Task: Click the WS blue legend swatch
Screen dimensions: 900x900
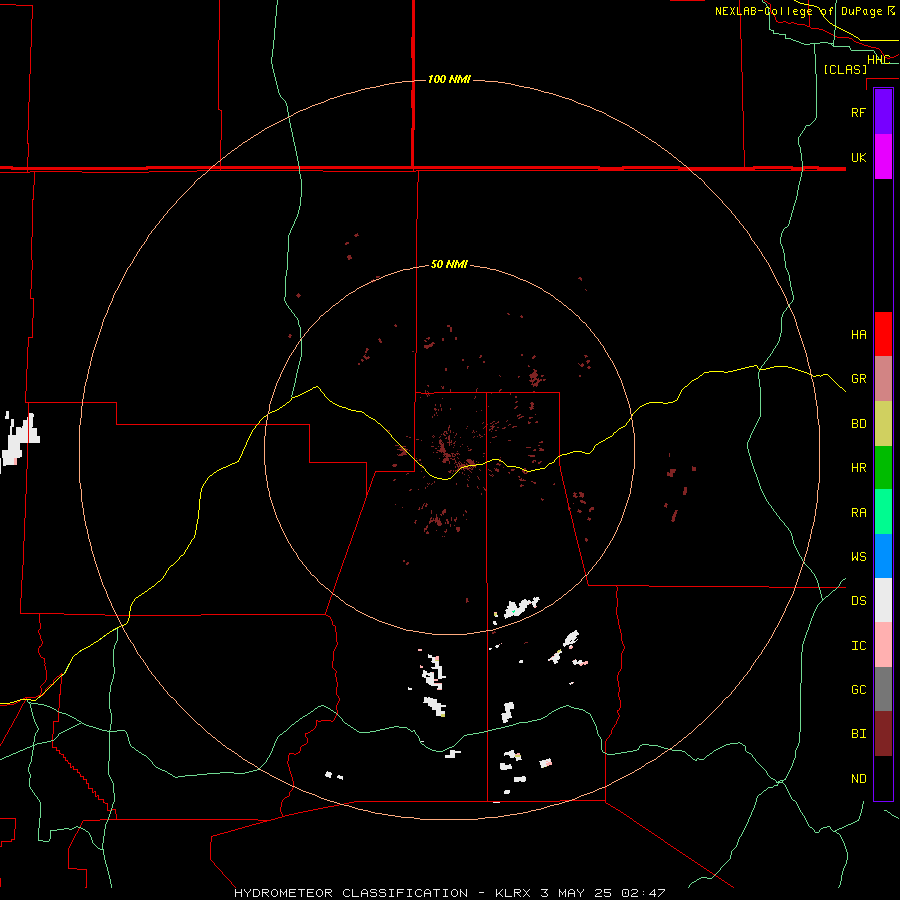Action: tap(883, 556)
